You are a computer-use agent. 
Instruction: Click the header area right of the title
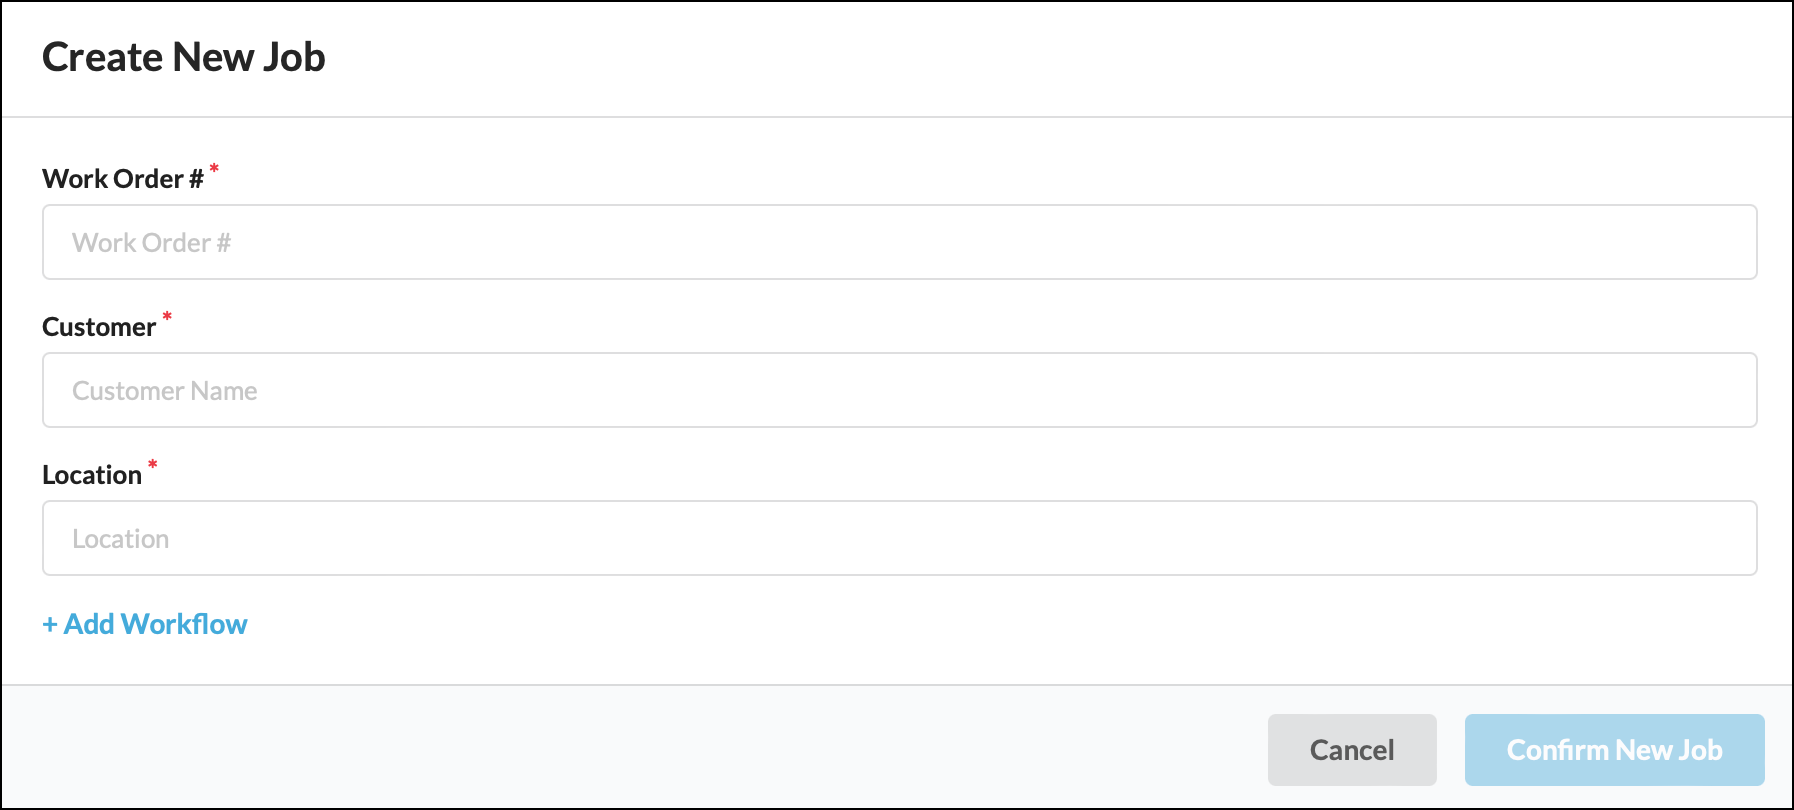1000,58
